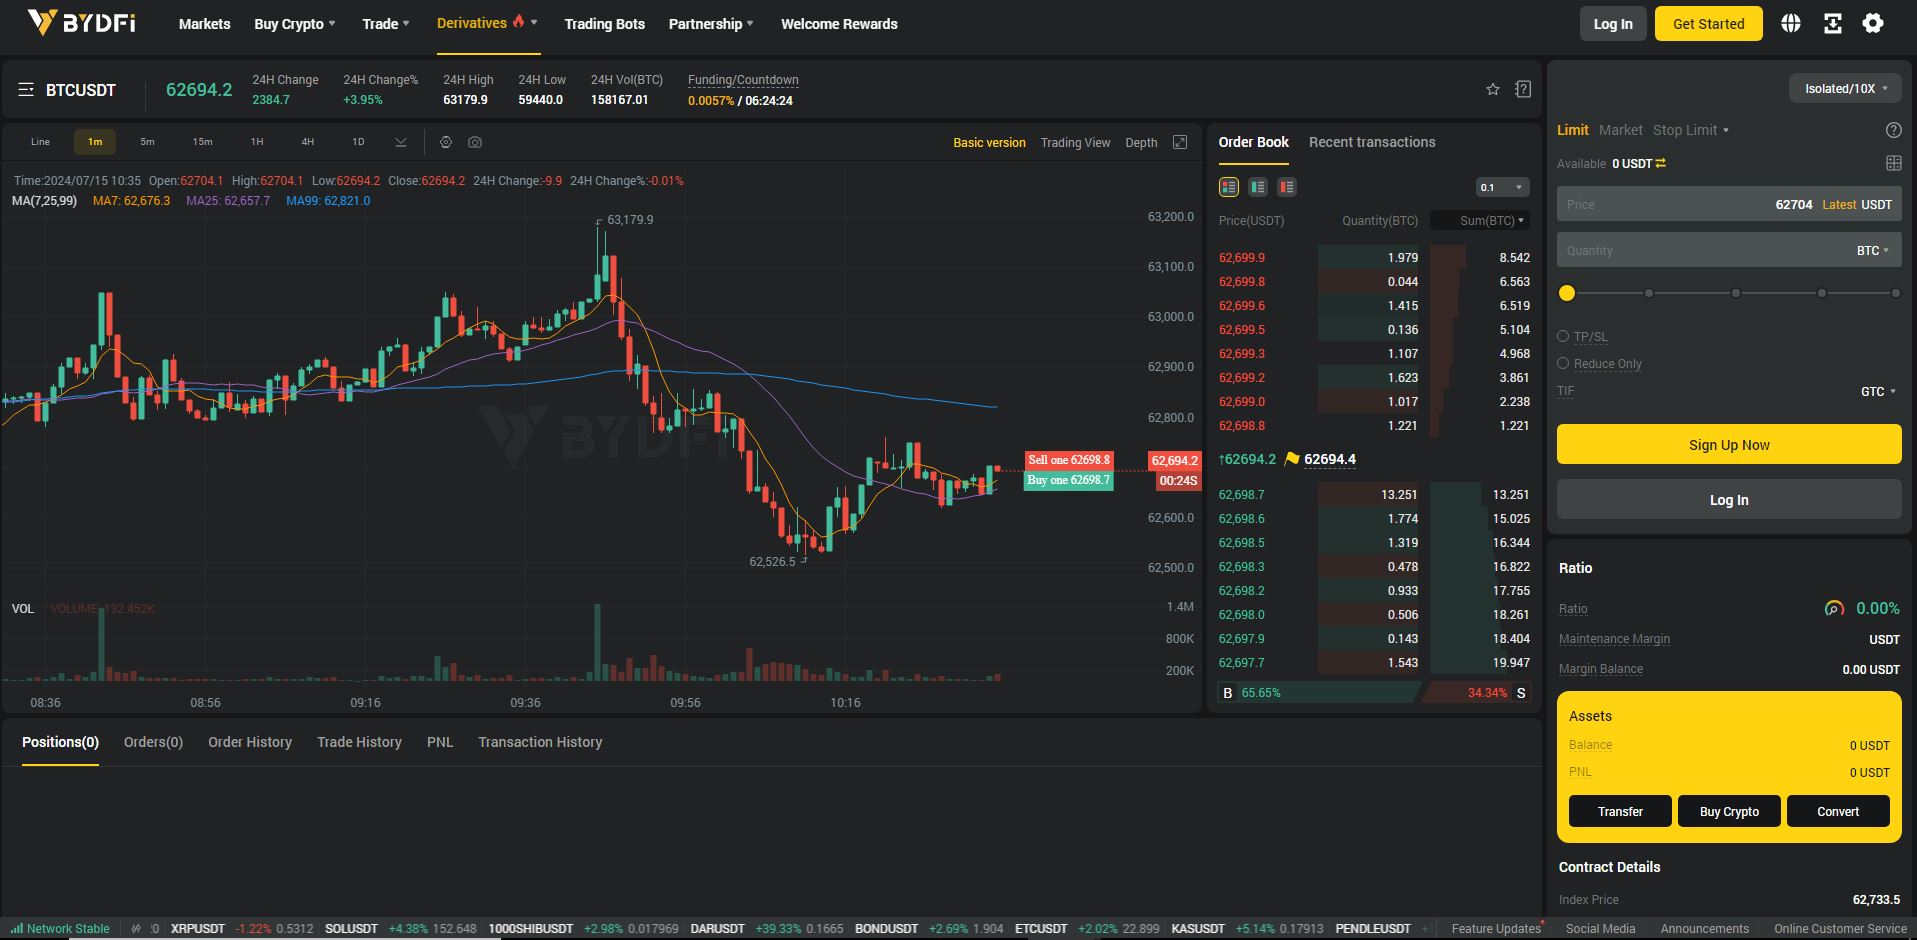
Task: Switch chart to Depth view
Action: tap(1141, 143)
